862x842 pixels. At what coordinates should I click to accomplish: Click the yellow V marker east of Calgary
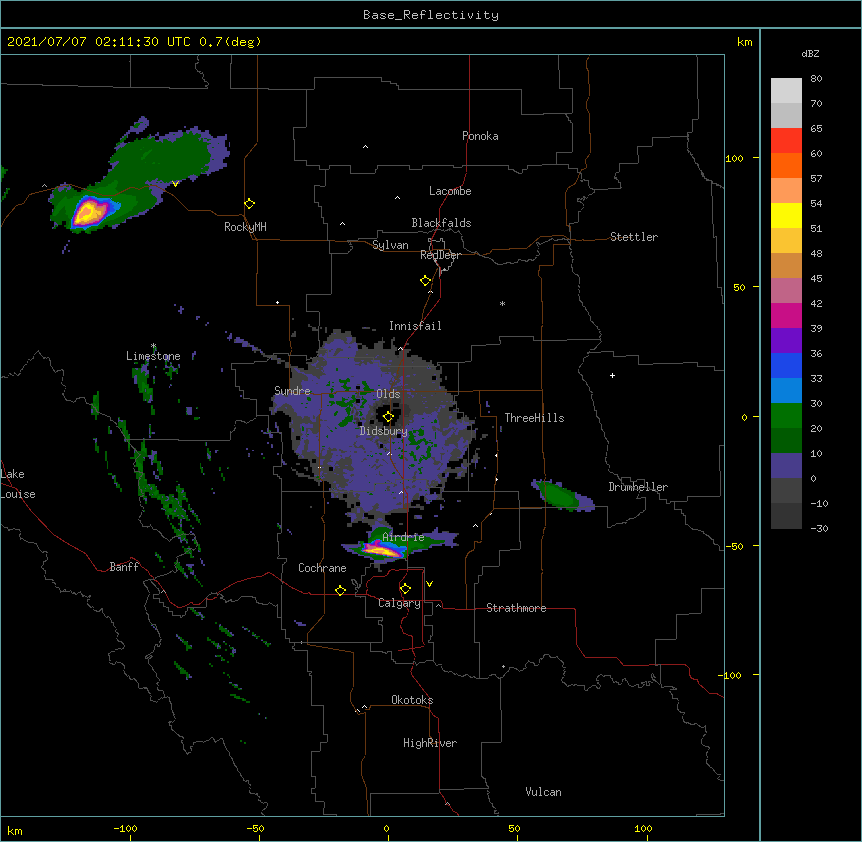click(x=429, y=584)
